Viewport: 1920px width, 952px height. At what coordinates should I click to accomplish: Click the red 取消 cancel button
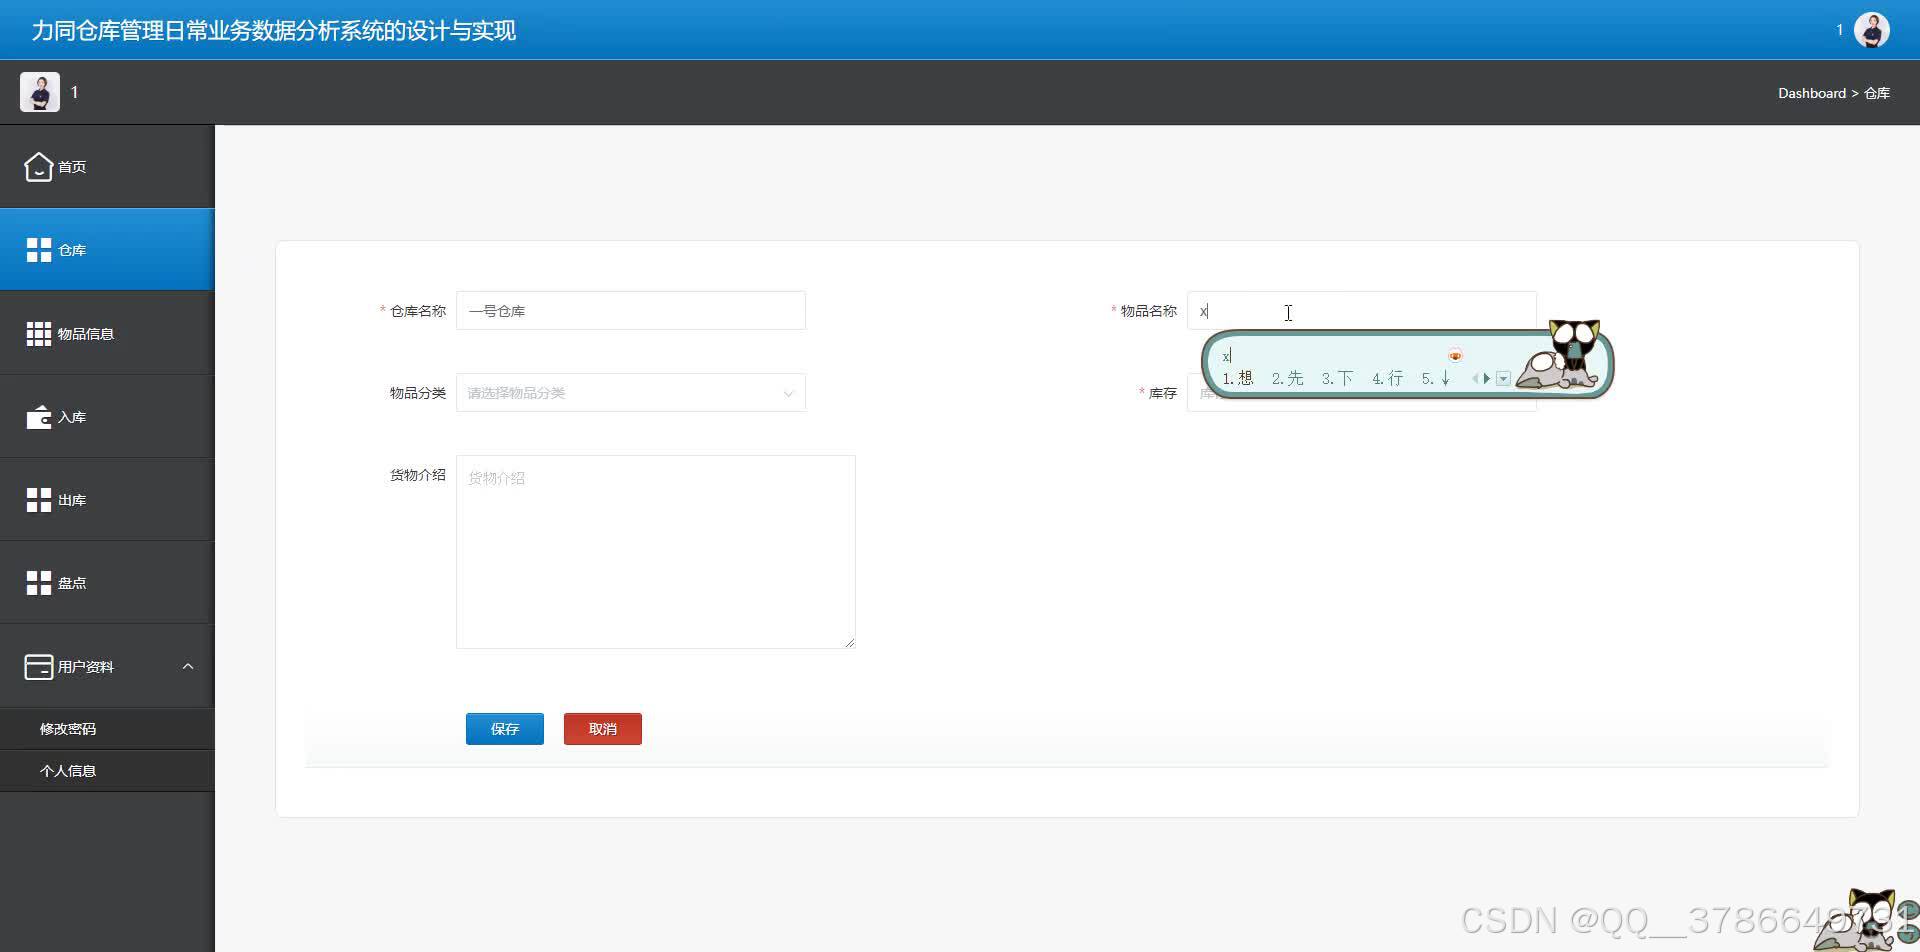[603, 729]
